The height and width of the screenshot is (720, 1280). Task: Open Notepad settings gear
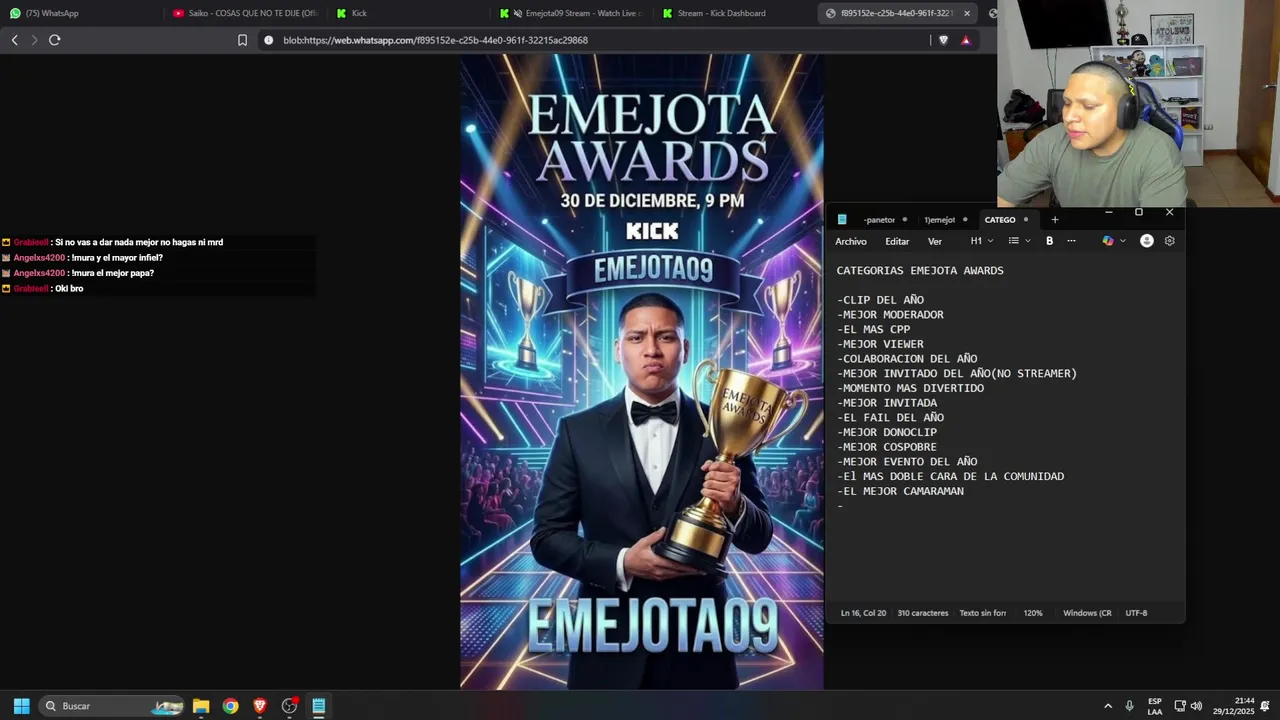tap(1169, 241)
